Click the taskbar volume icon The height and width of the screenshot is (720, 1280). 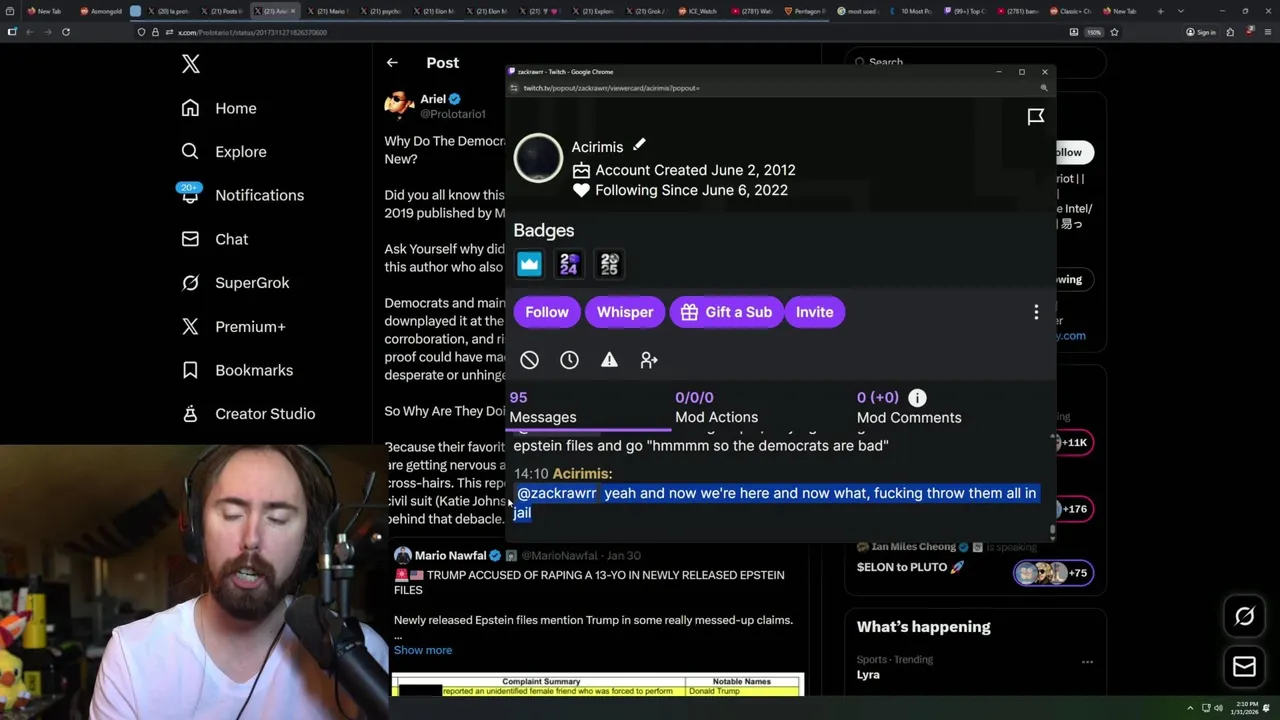click(1218, 708)
